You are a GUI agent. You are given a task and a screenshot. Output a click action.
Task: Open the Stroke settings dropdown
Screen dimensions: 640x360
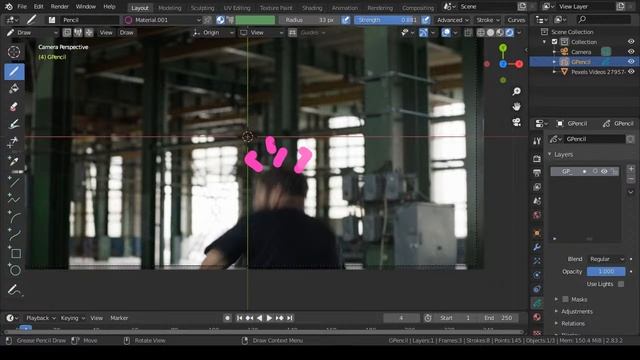488,20
